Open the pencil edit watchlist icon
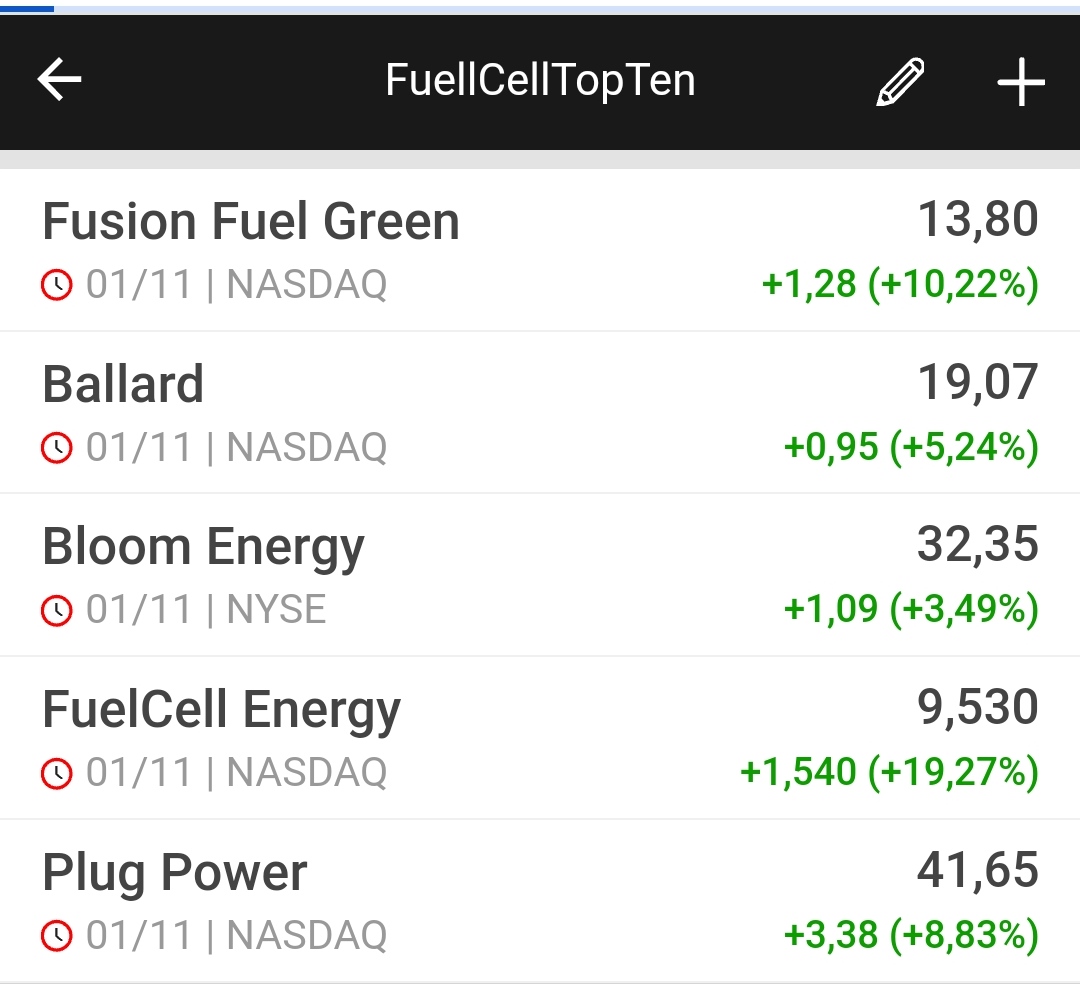The width and height of the screenshot is (1080, 984). click(x=900, y=82)
